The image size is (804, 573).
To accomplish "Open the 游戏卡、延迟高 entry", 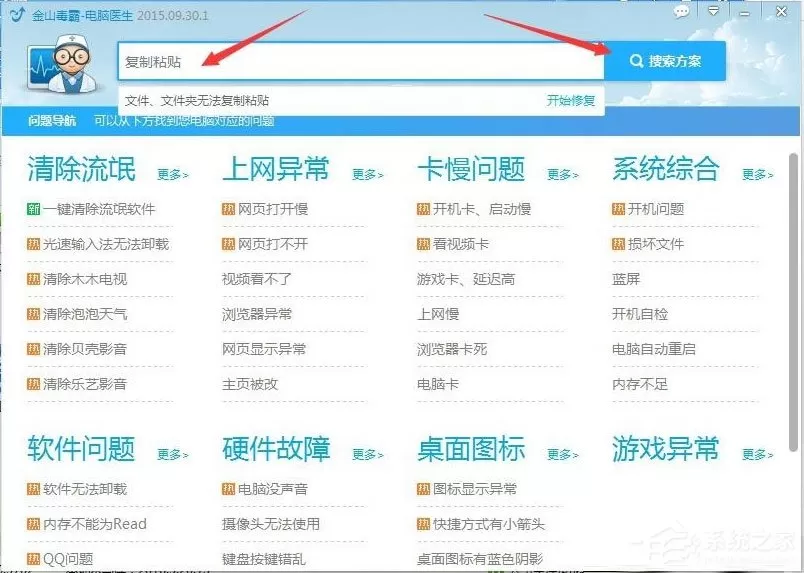I will pyautogui.click(x=466, y=279).
